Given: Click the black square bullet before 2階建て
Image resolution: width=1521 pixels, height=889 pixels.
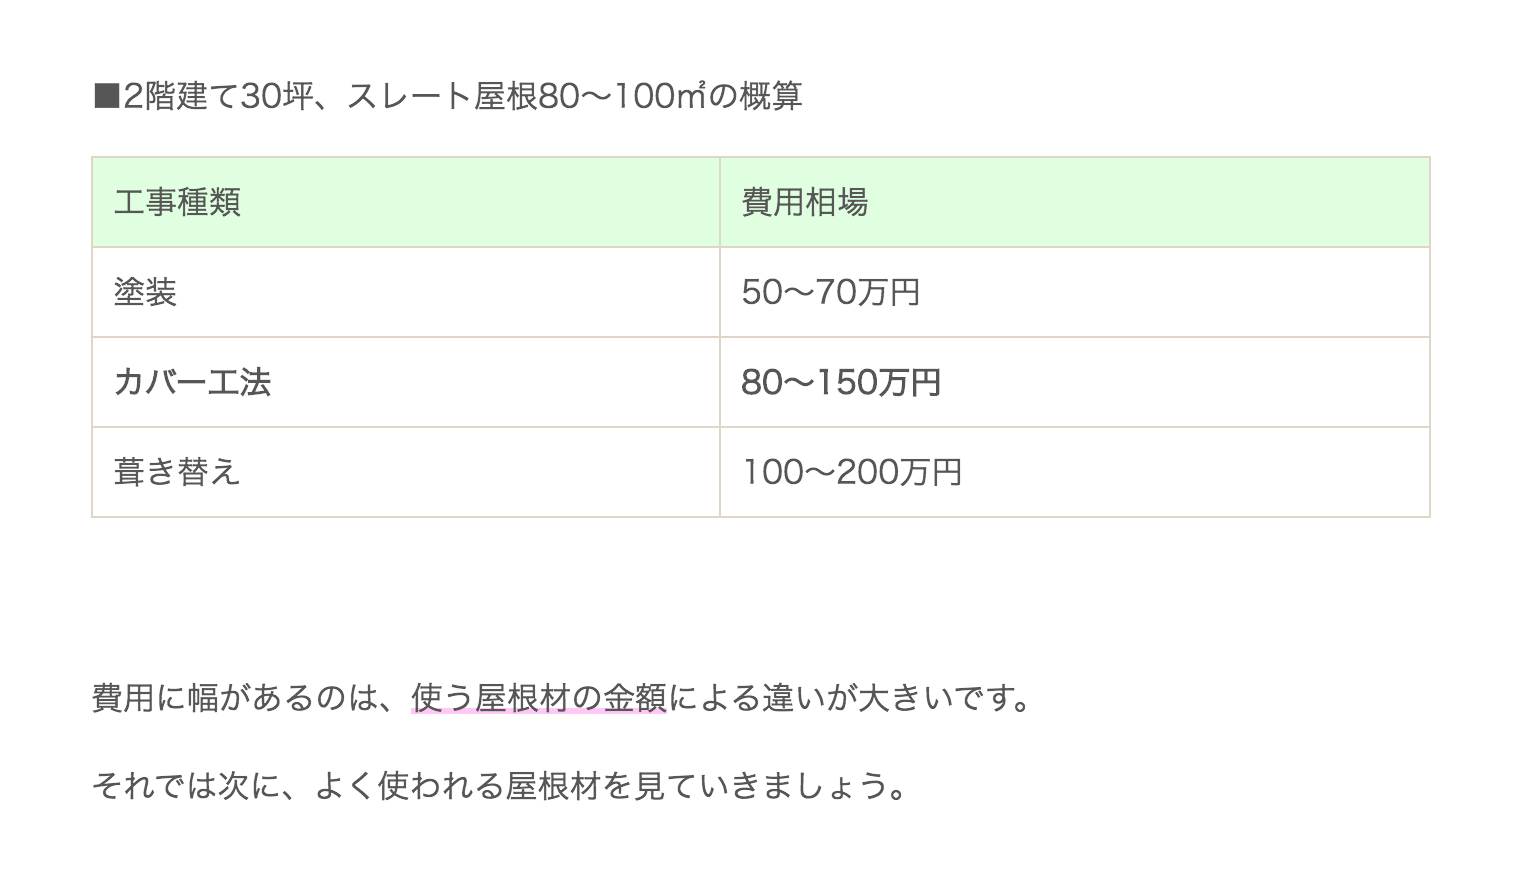Looking at the screenshot, I should tap(106, 97).
